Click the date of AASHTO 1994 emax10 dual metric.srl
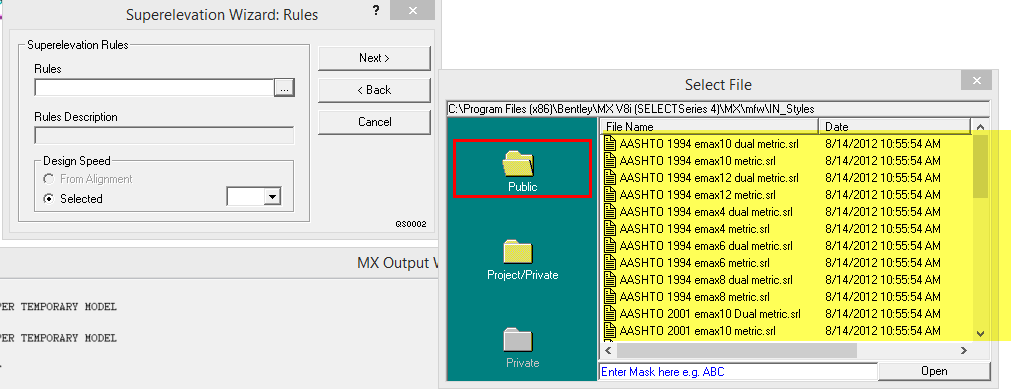1011x389 pixels. click(x=883, y=143)
